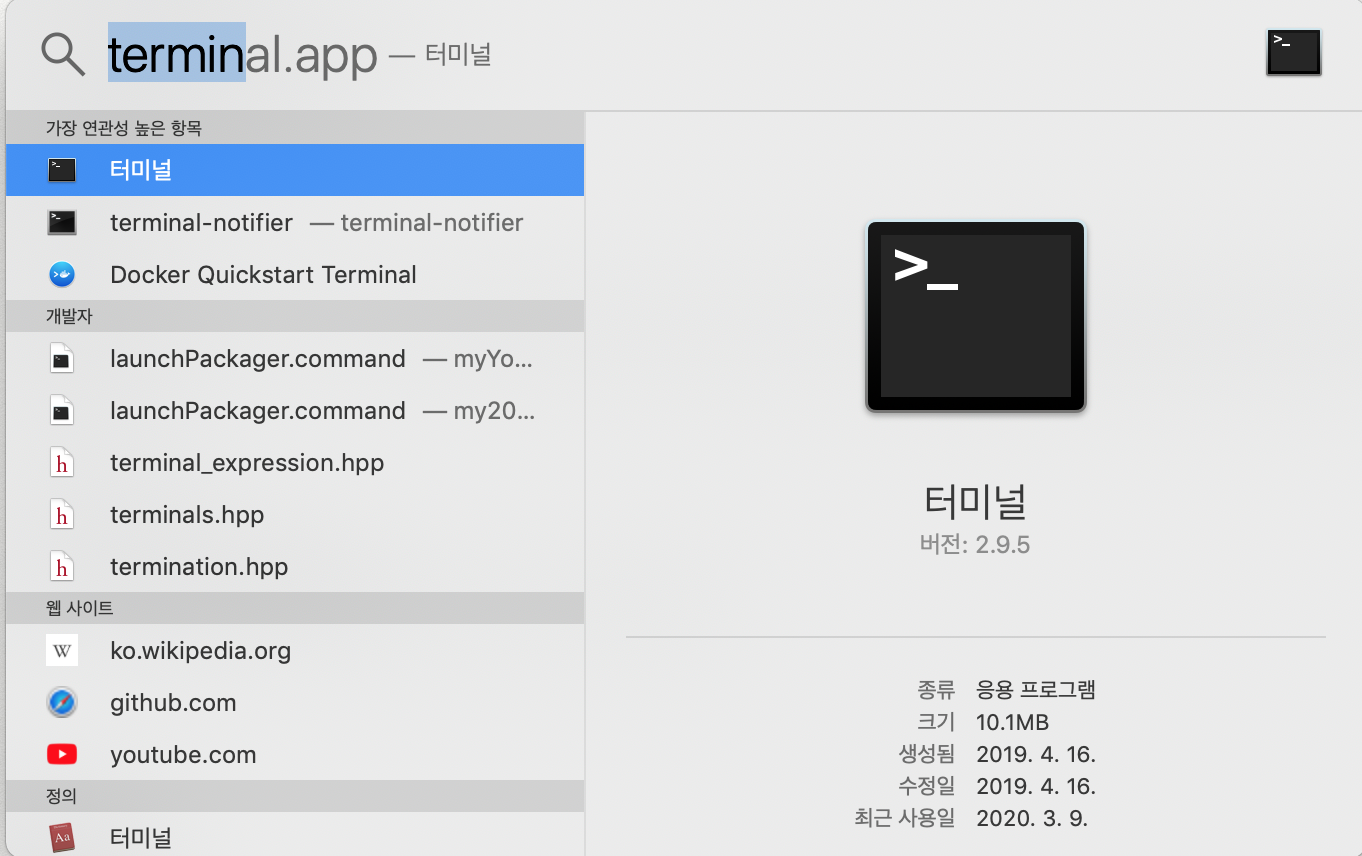Select the termination.hpp file result
This screenshot has height=856, width=1362.
pyautogui.click(x=295, y=566)
